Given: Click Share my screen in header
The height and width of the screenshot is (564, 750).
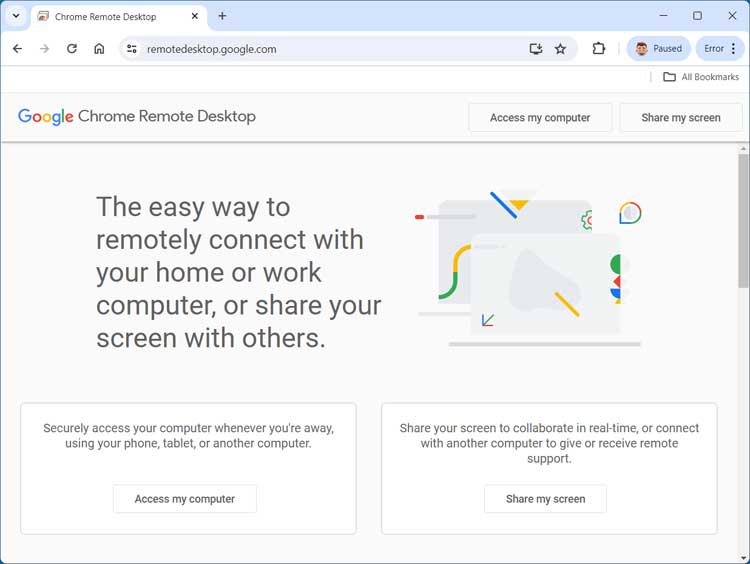Looking at the screenshot, I should point(681,118).
